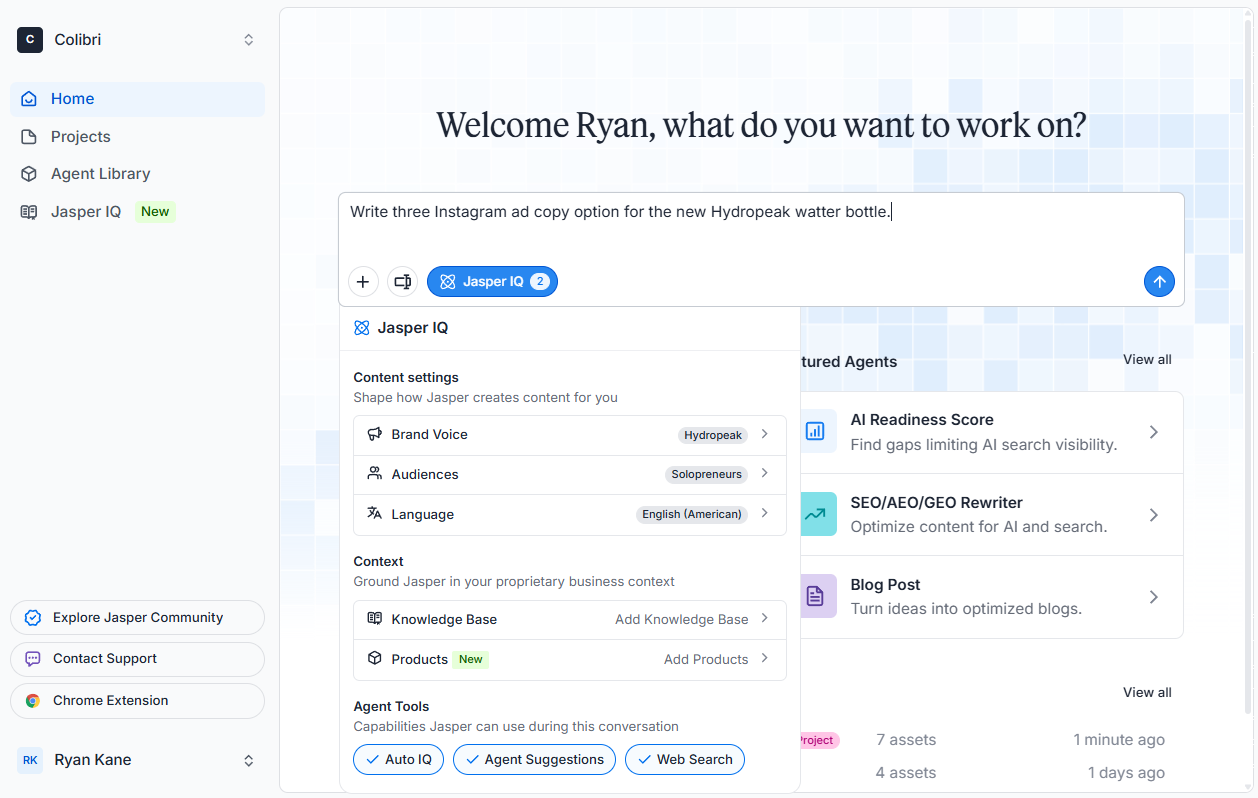
Task: Click the Brand Voice megaphone icon
Action: 375,434
